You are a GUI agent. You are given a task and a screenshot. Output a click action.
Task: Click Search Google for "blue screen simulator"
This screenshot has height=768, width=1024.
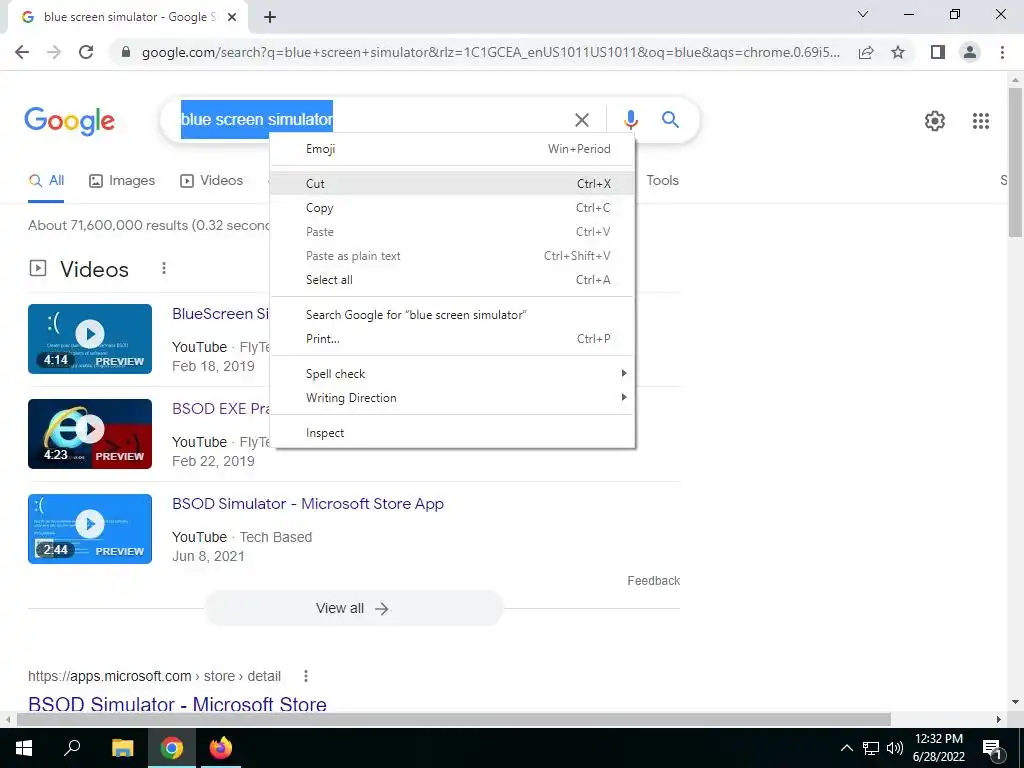[x=453, y=315]
